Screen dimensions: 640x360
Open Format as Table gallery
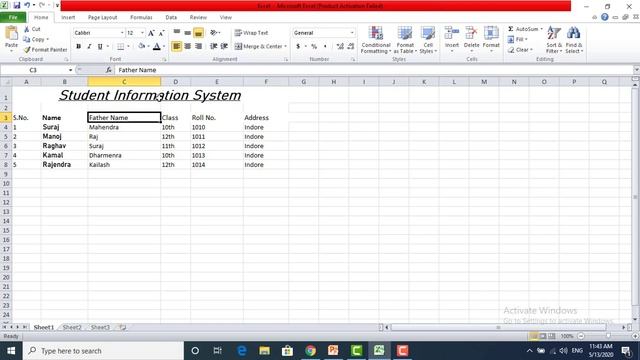[405, 40]
